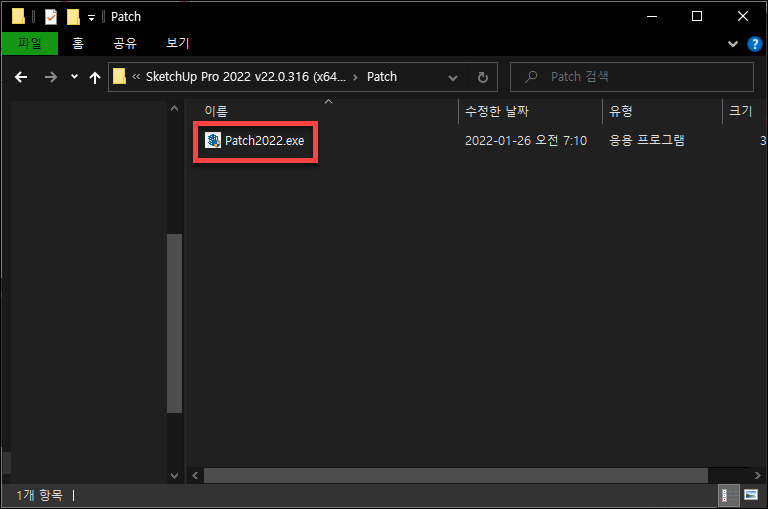The height and width of the screenshot is (509, 768).
Task: Click the horizontal scrollbar left arrow
Action: [x=195, y=475]
